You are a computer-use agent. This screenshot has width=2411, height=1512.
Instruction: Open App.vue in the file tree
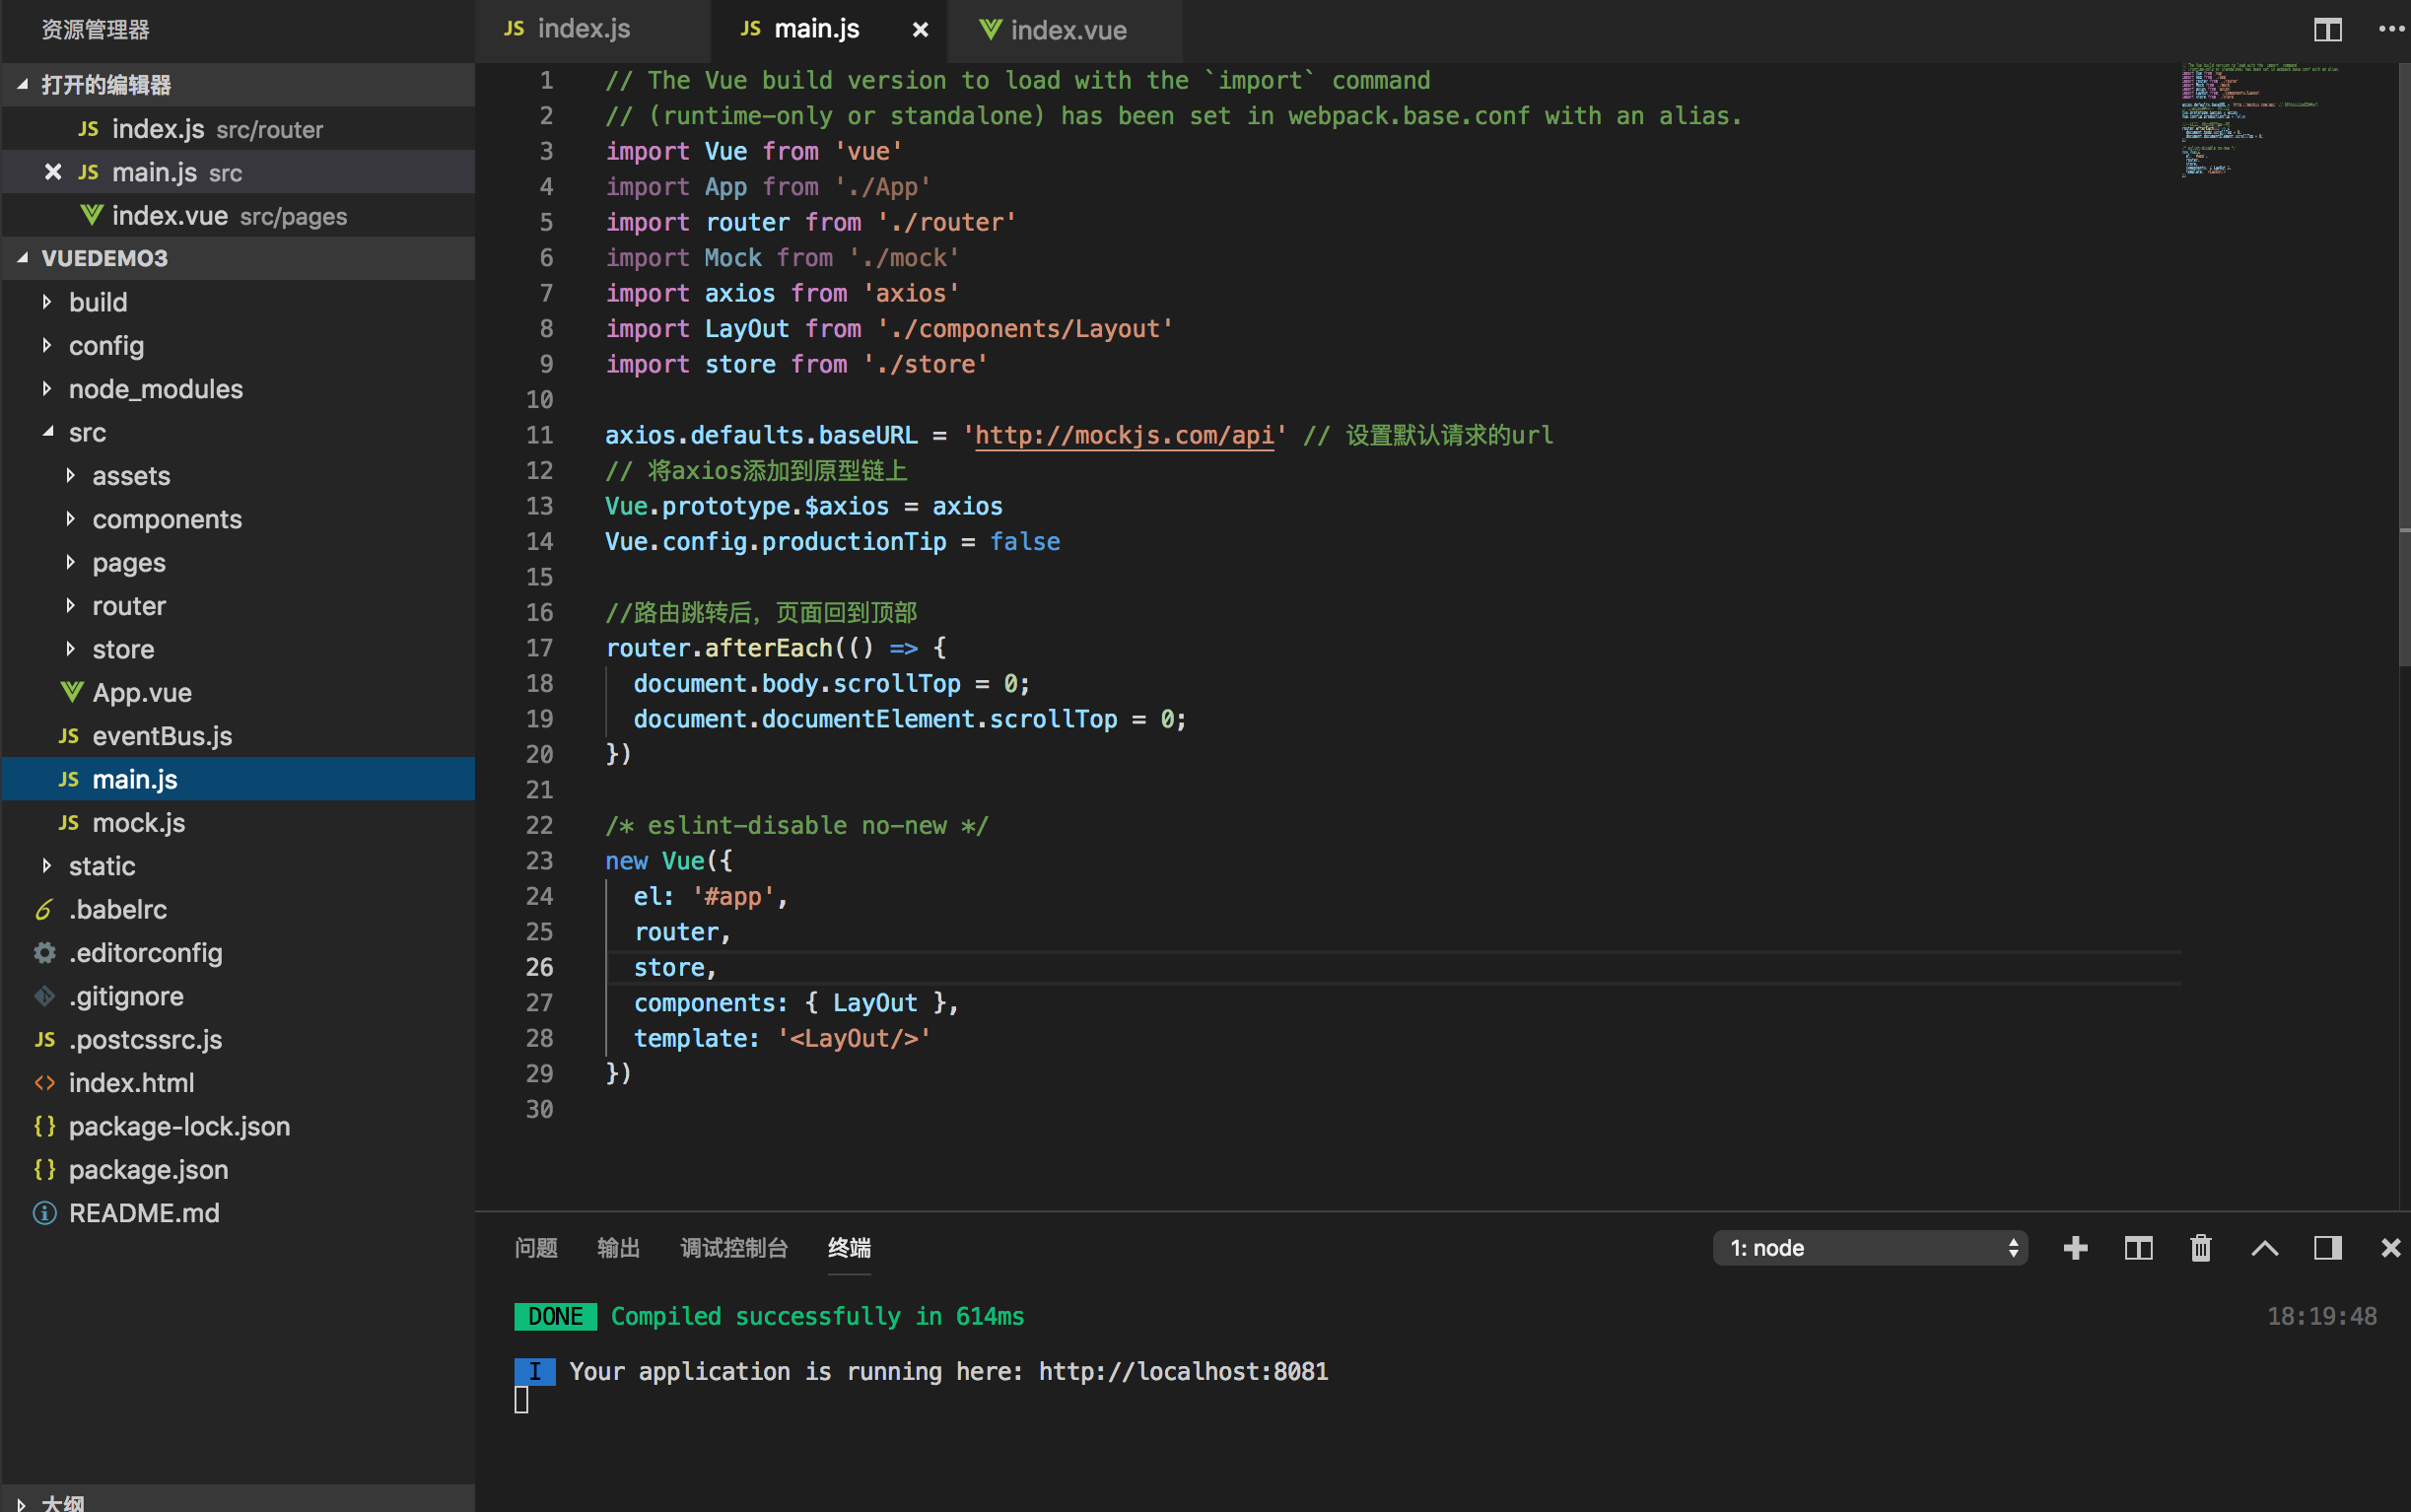click(238, 692)
